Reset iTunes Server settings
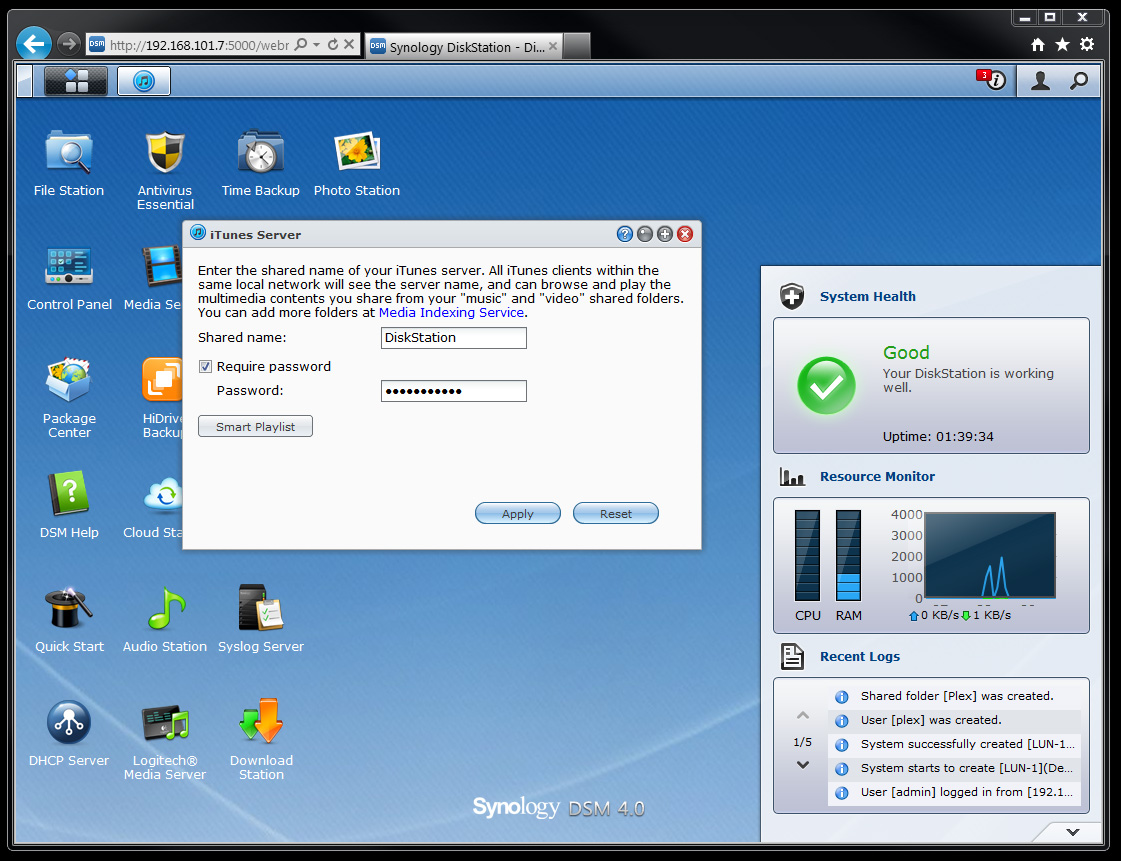 [616, 513]
